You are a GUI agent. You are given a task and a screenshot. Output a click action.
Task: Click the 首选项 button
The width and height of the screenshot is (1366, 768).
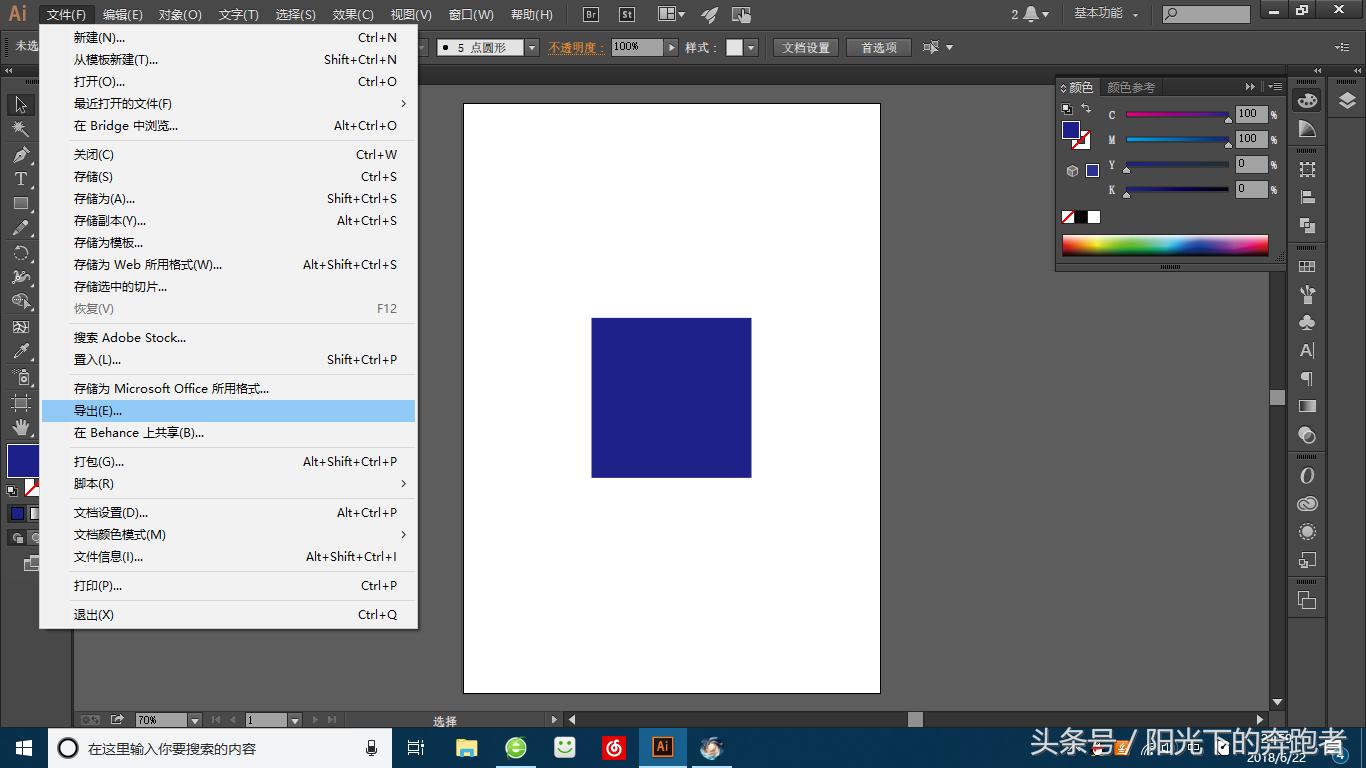(878, 47)
